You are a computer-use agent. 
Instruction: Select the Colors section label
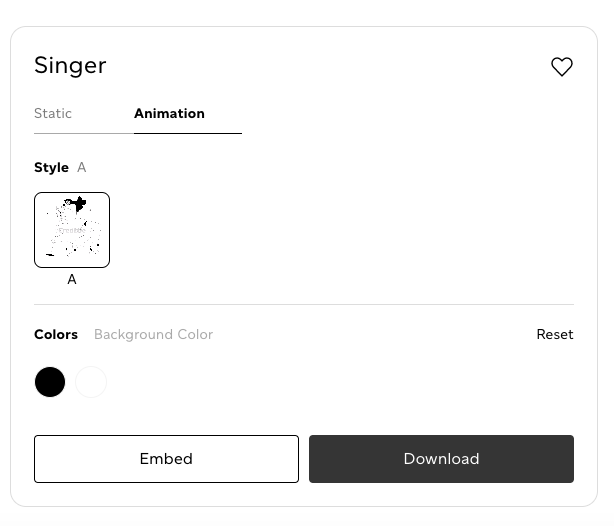56,335
